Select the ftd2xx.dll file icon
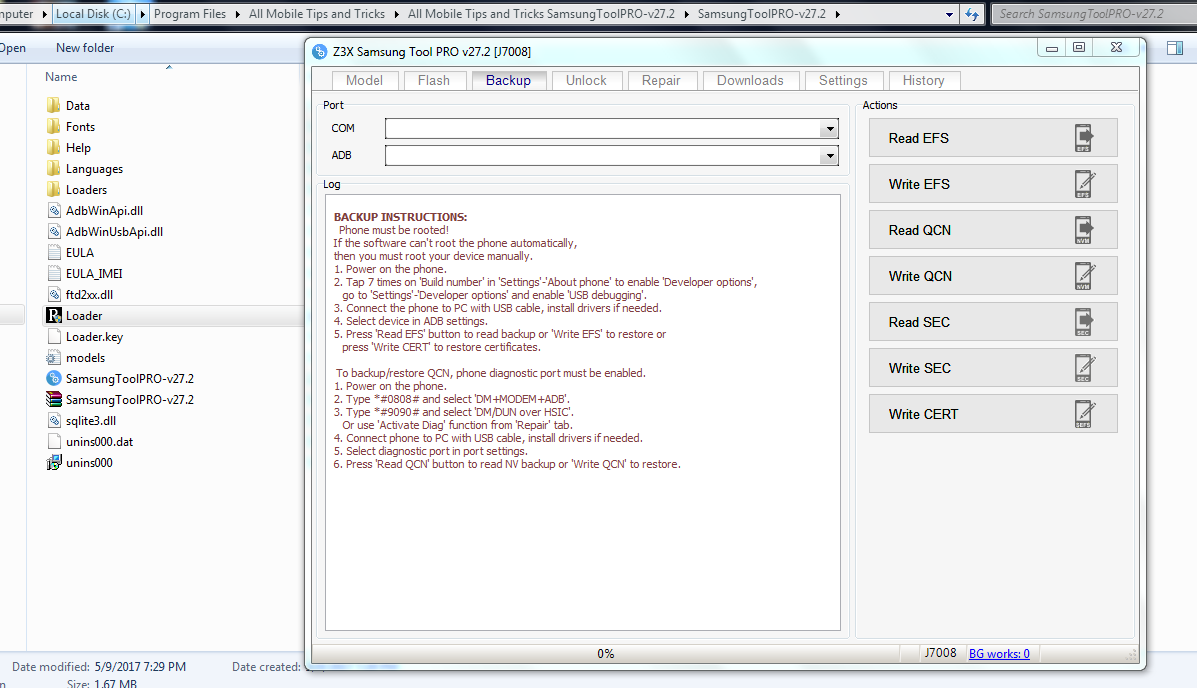 53,295
